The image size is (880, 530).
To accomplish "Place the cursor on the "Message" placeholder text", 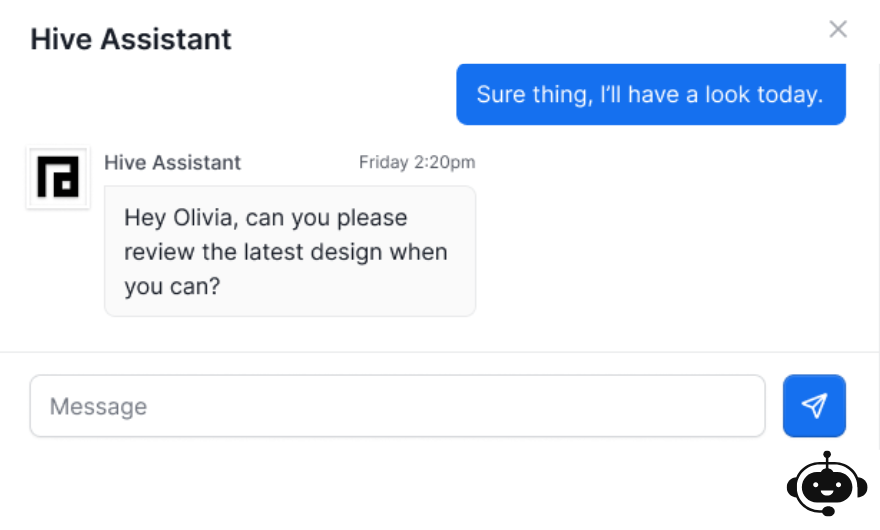I will pyautogui.click(x=98, y=406).
